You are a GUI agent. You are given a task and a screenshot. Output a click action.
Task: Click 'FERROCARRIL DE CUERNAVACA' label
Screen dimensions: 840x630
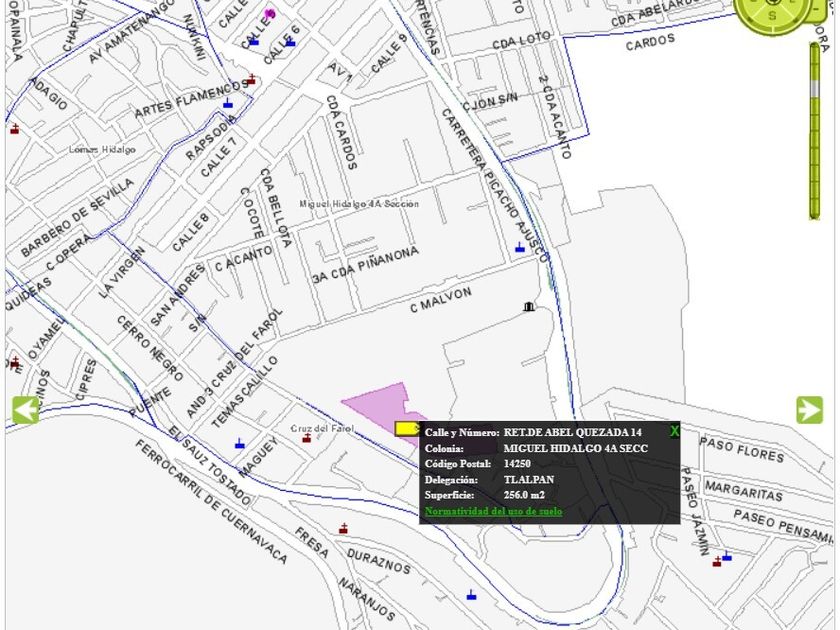click(x=211, y=501)
